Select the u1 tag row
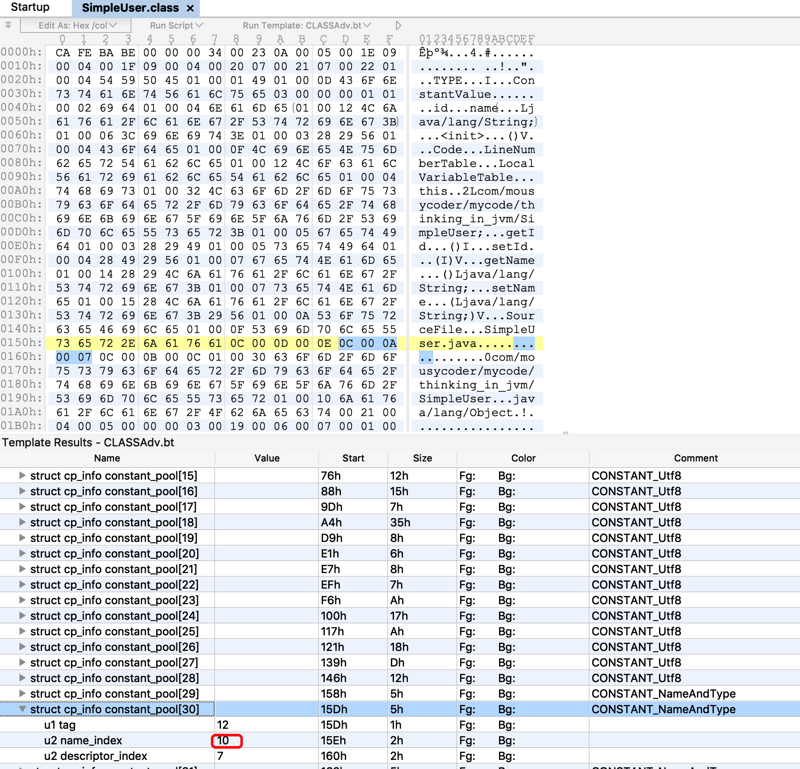Viewport: 800px width, 769px height. pos(400,725)
